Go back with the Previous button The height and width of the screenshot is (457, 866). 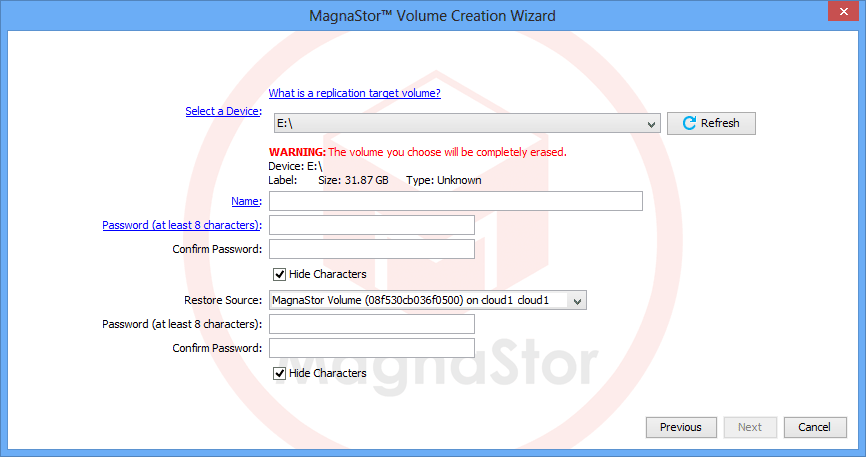(x=681, y=427)
